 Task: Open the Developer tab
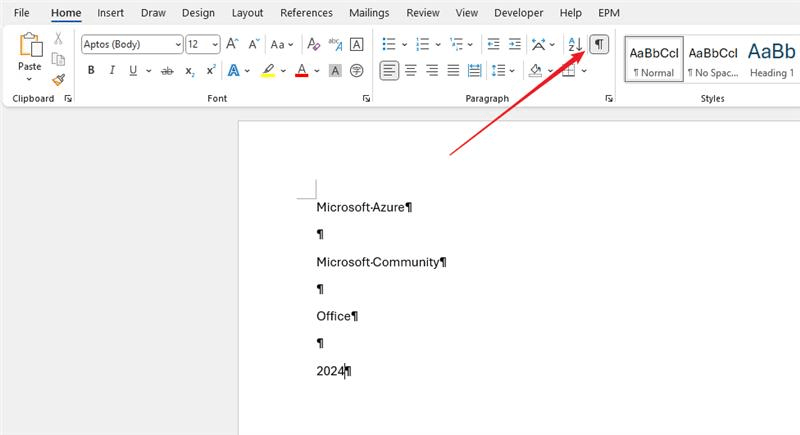point(518,13)
